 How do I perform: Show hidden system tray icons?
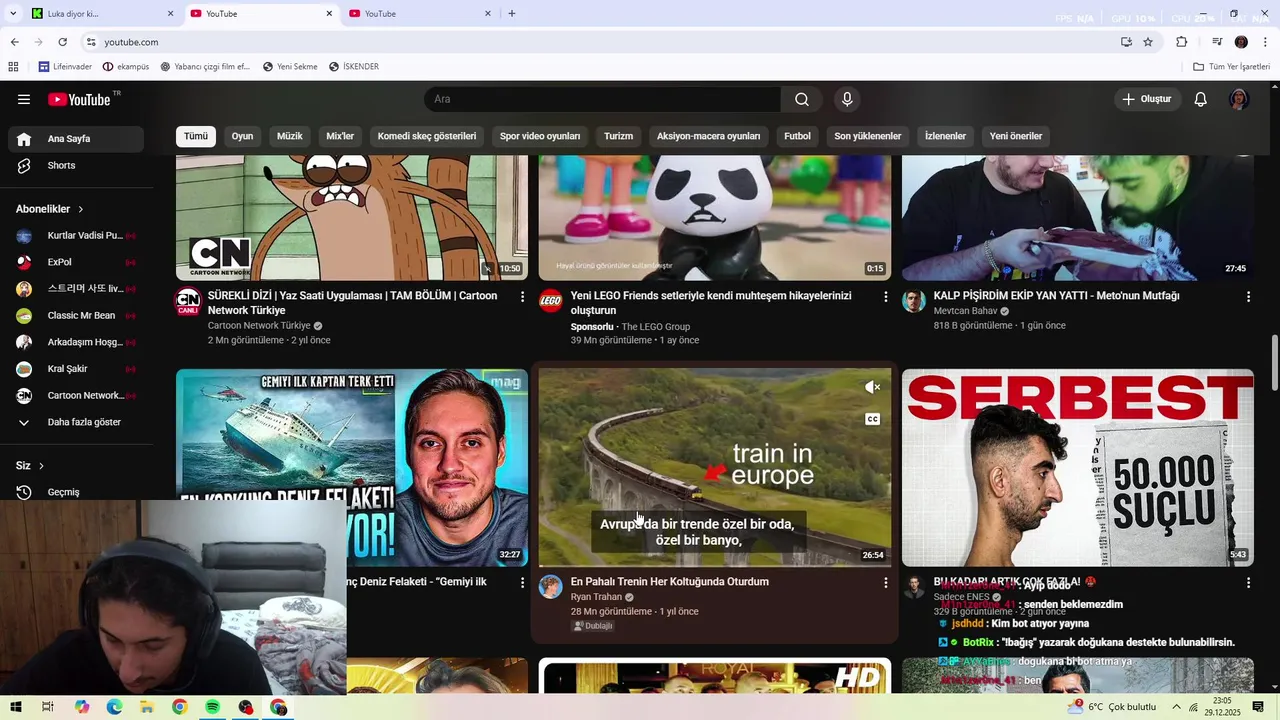click(x=1177, y=707)
